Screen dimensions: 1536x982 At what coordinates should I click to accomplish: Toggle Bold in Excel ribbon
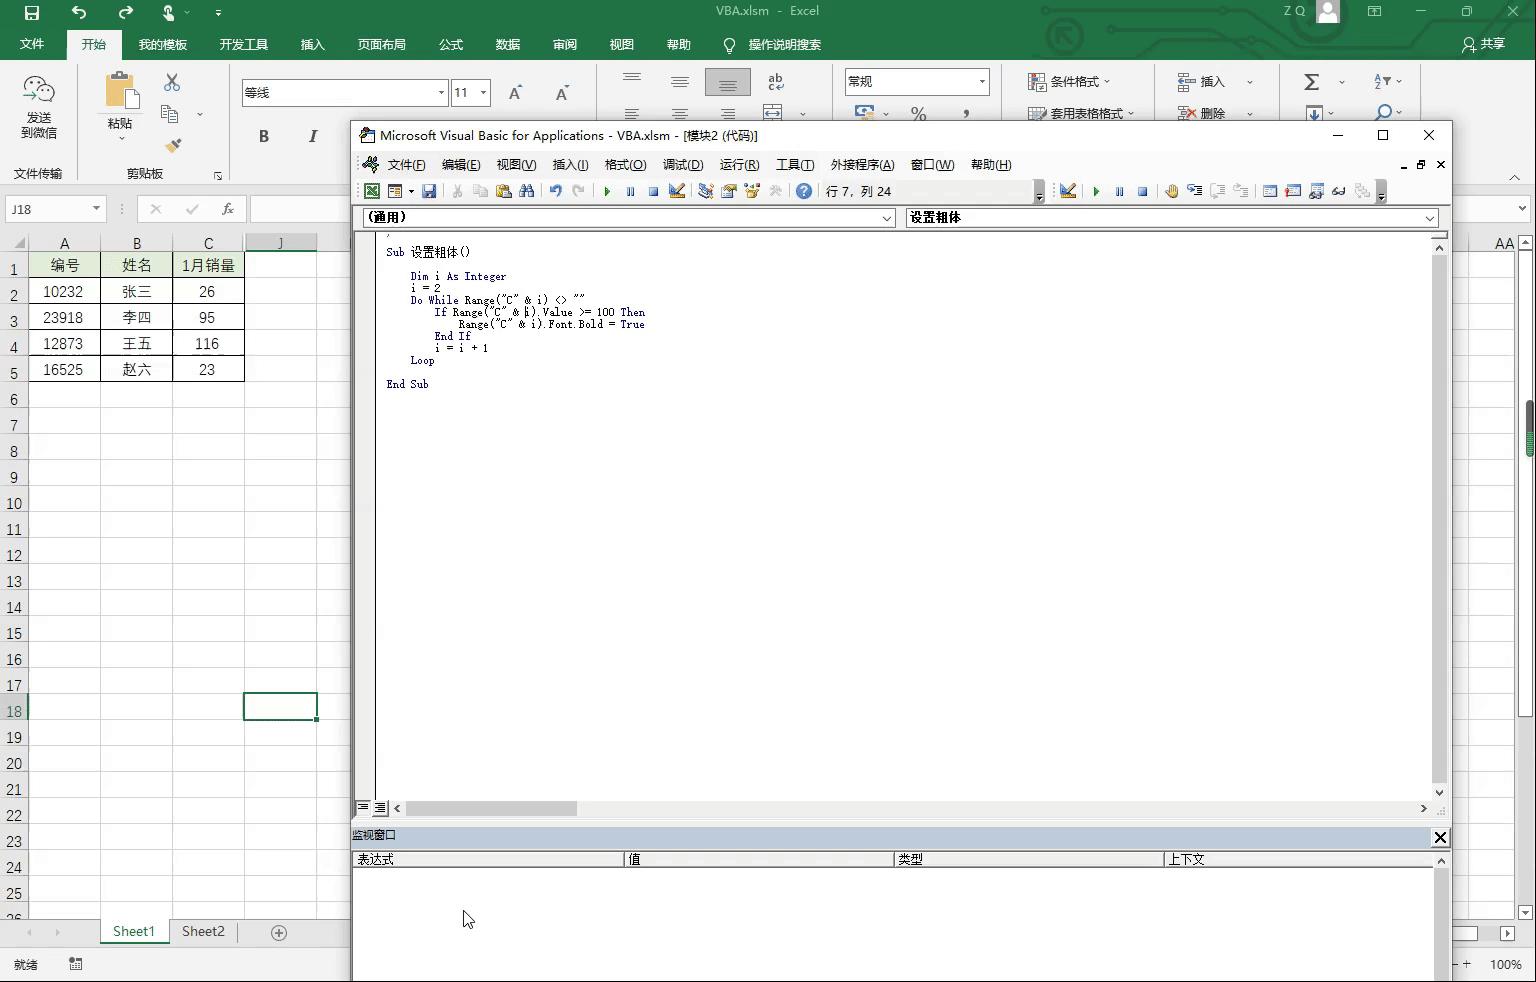264,136
